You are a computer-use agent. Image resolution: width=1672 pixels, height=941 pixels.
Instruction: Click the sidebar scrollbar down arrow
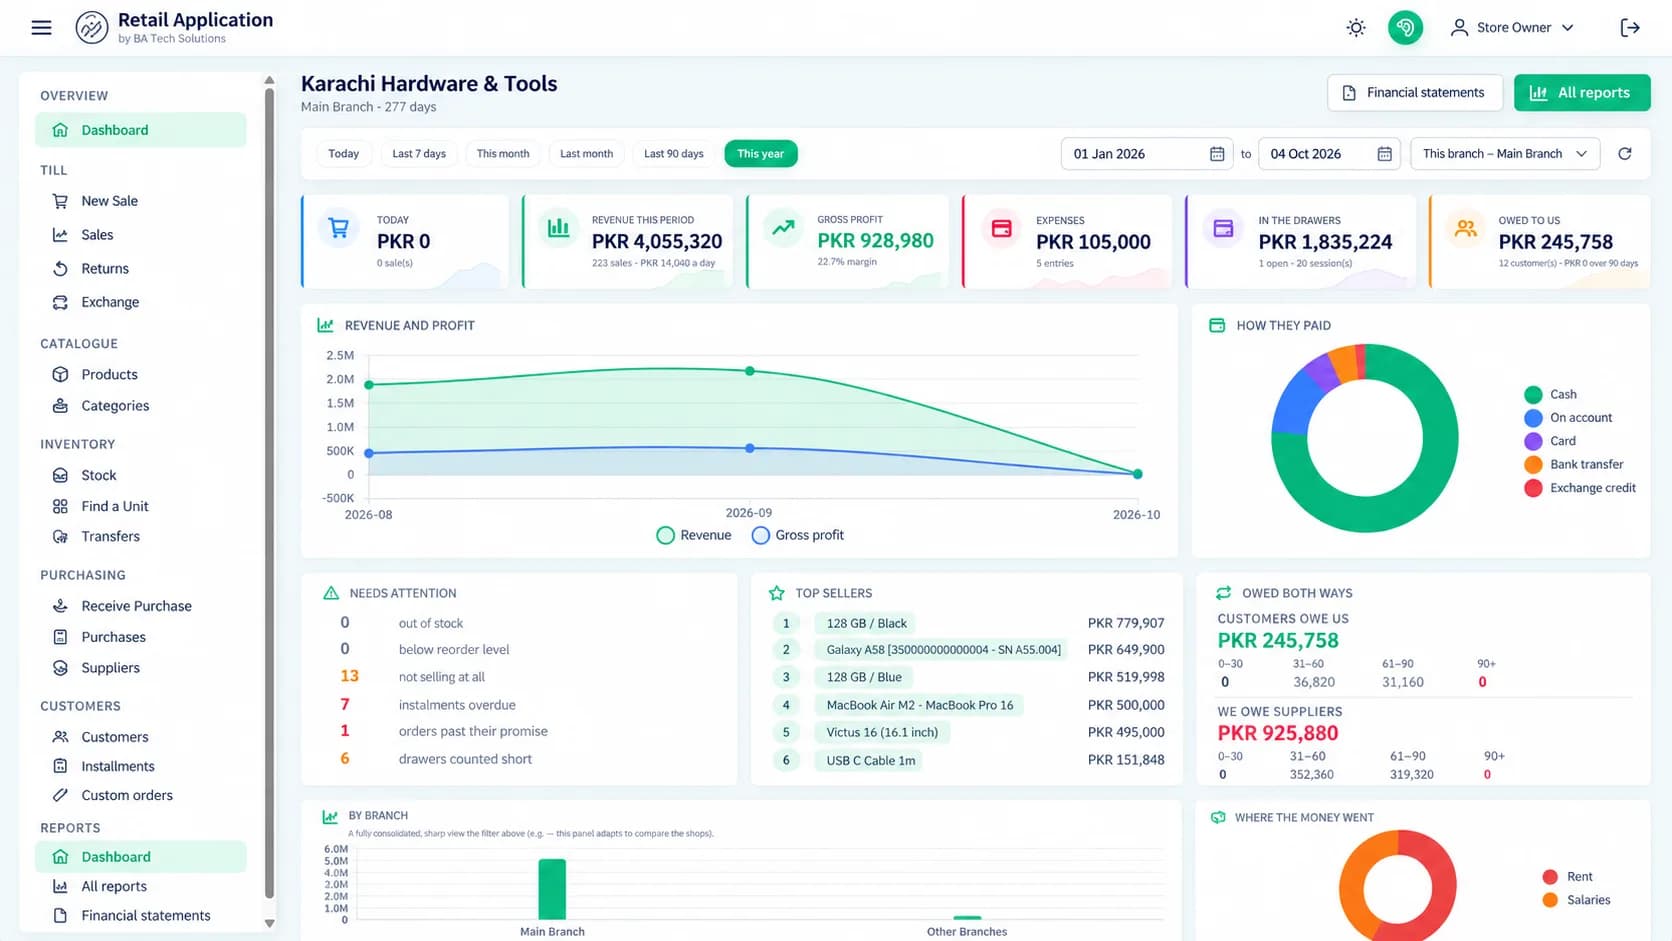[269, 923]
